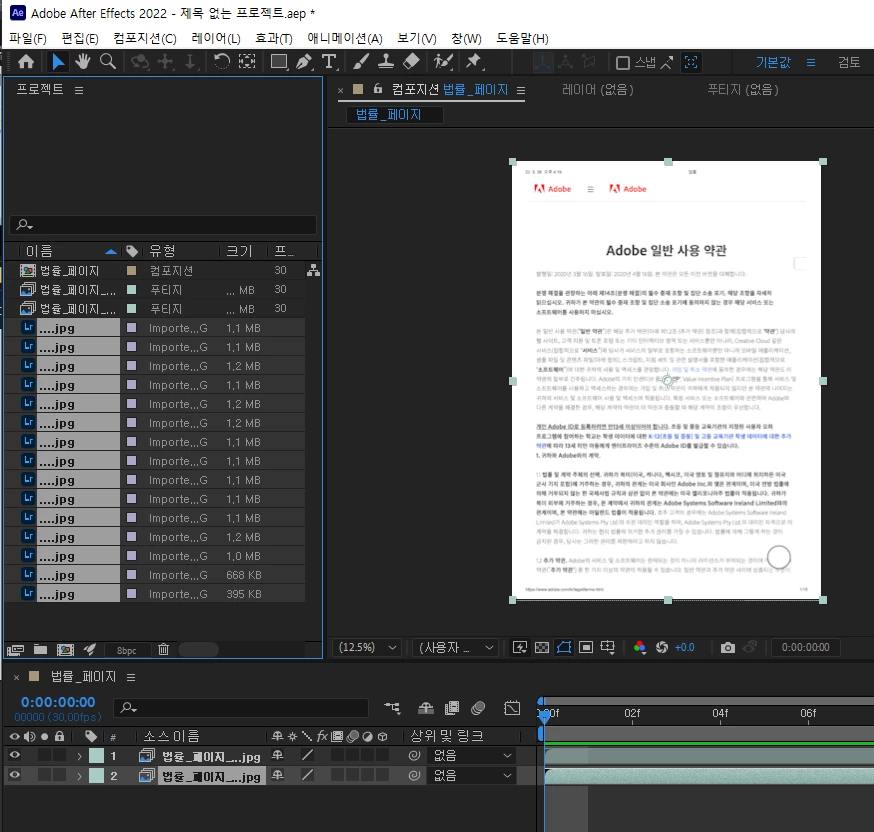Delete selected project items with trash icon
This screenshot has height=832, width=874.
163,649
